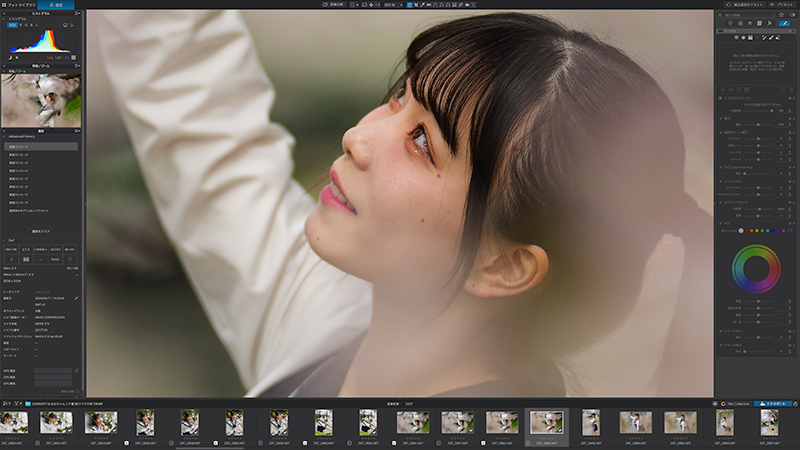
Task: Collapse the Advanced History panel
Action: coord(4,137)
